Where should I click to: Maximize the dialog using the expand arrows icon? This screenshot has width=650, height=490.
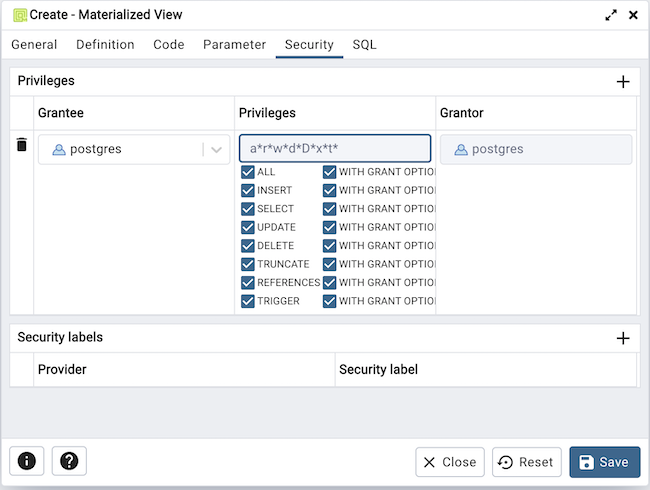coord(611,15)
